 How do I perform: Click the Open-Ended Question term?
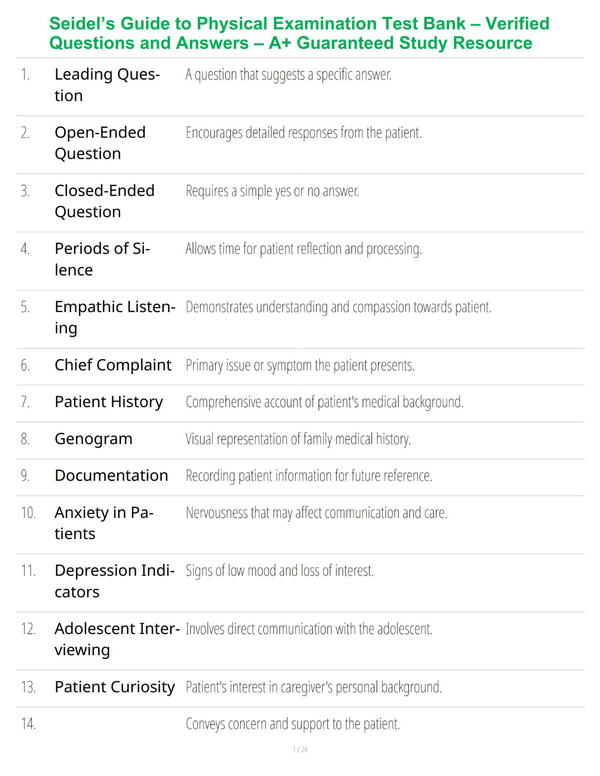[x=100, y=143]
